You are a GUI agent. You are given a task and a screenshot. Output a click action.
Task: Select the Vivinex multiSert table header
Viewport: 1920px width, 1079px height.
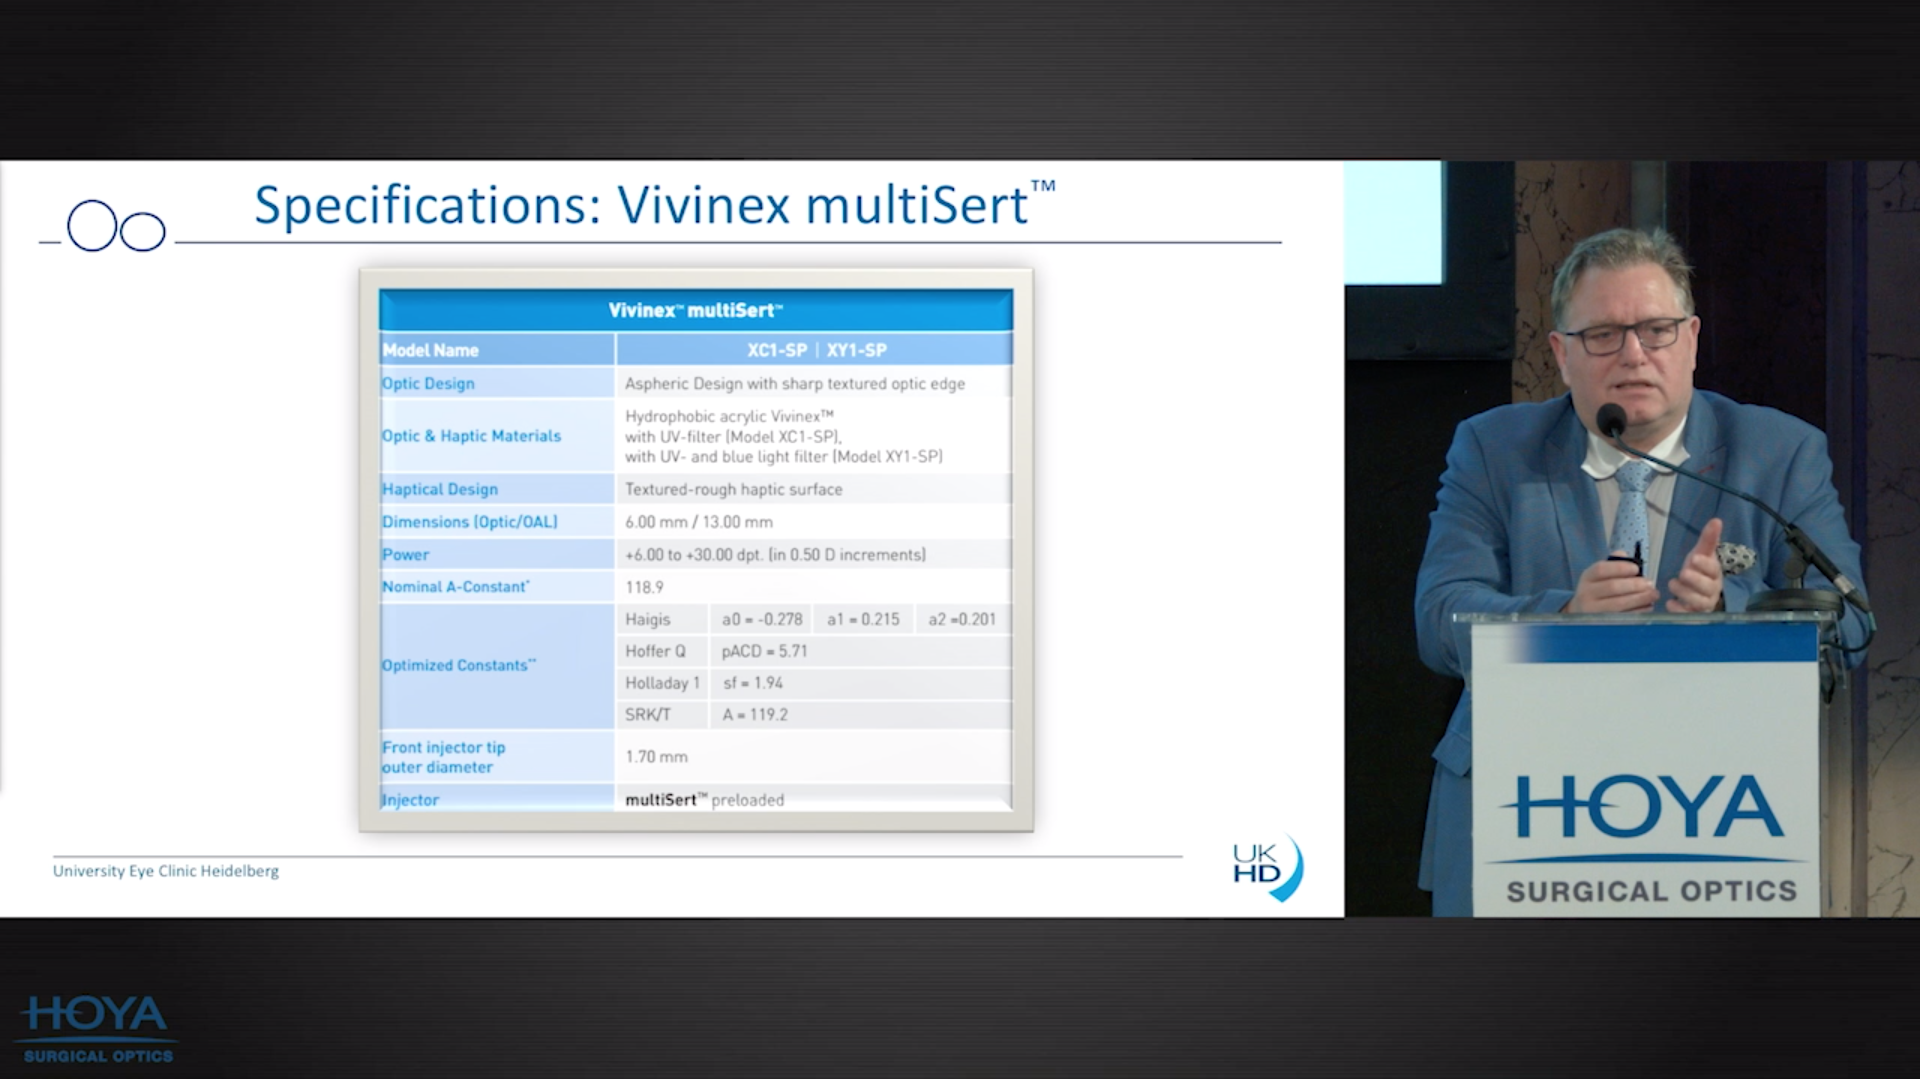pyautogui.click(x=695, y=310)
